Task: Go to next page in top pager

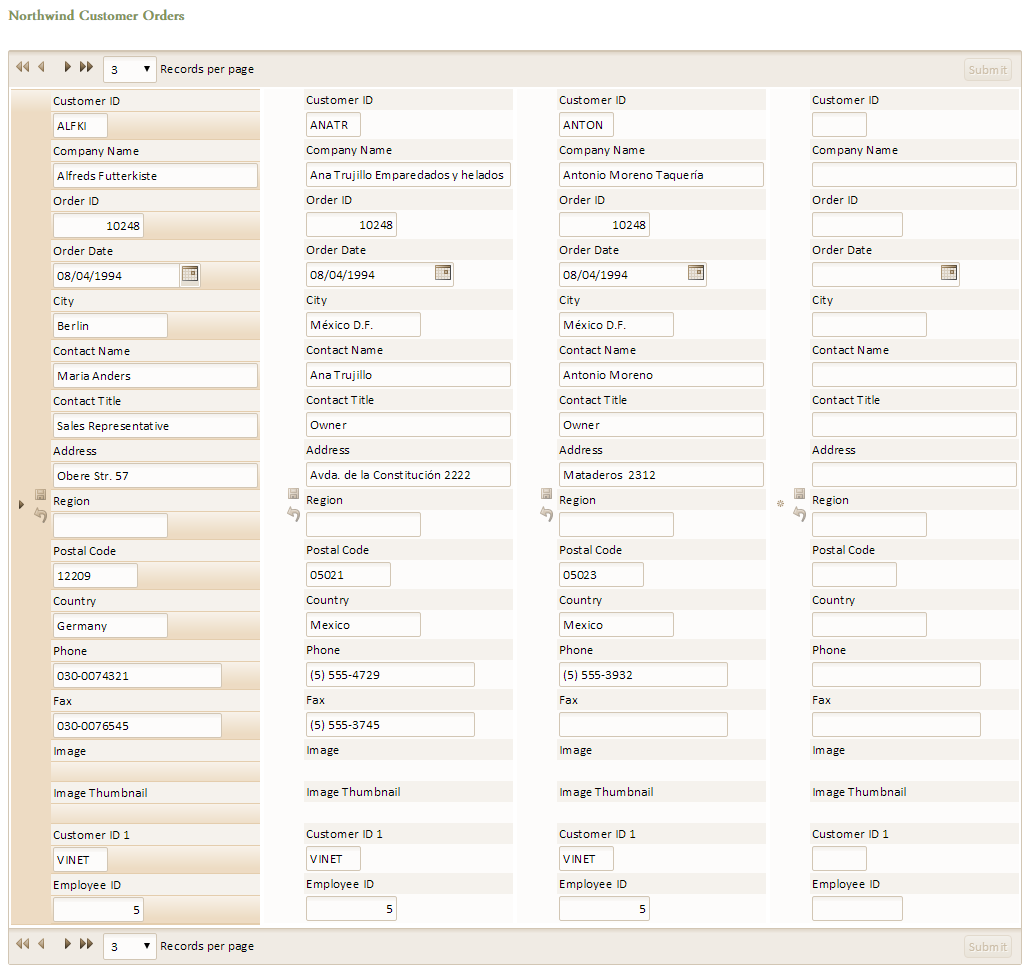Action: coord(67,67)
